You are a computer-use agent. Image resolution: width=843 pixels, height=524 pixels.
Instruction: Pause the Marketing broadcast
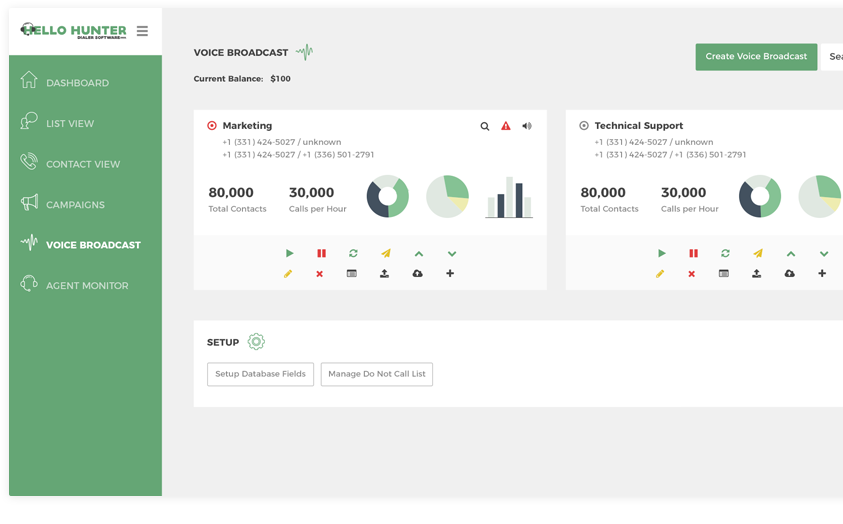pyautogui.click(x=322, y=253)
